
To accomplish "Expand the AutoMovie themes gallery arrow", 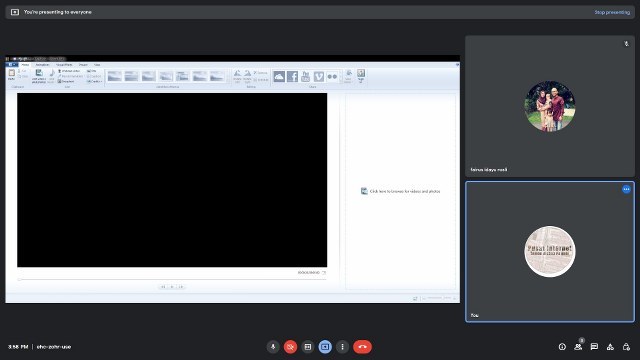I will 228,80.
